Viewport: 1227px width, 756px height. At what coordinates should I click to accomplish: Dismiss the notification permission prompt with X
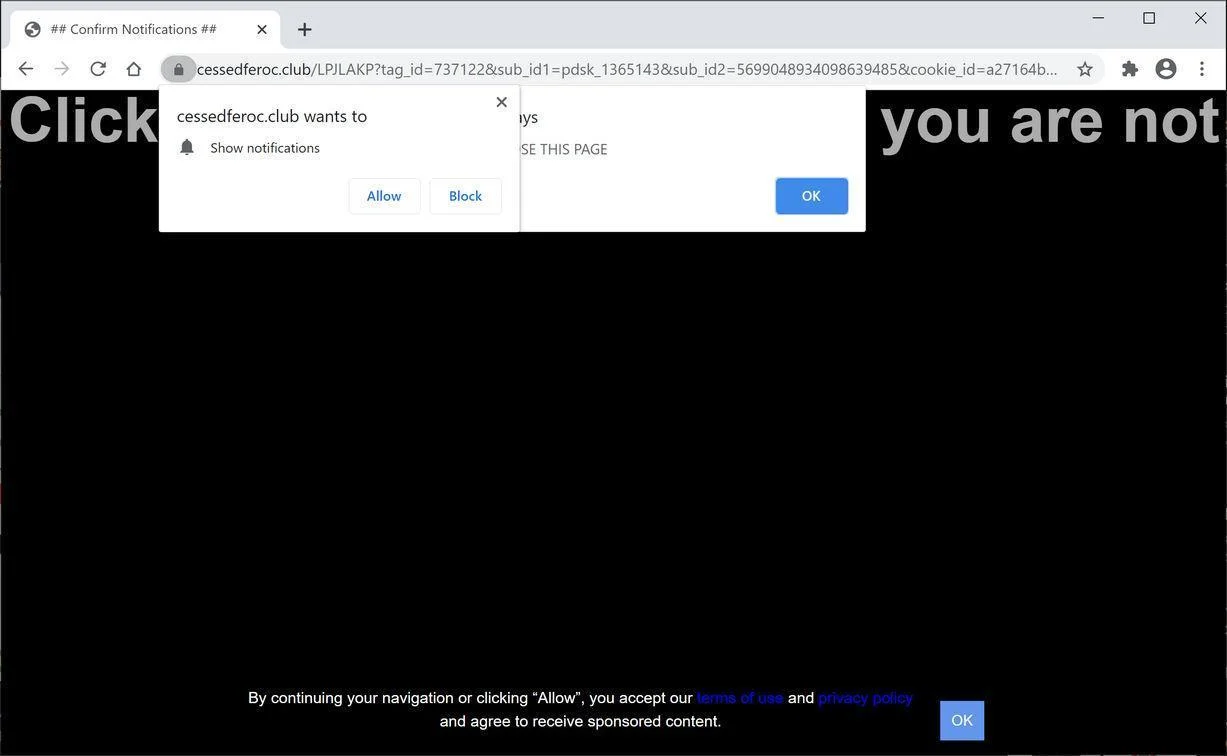coord(502,102)
